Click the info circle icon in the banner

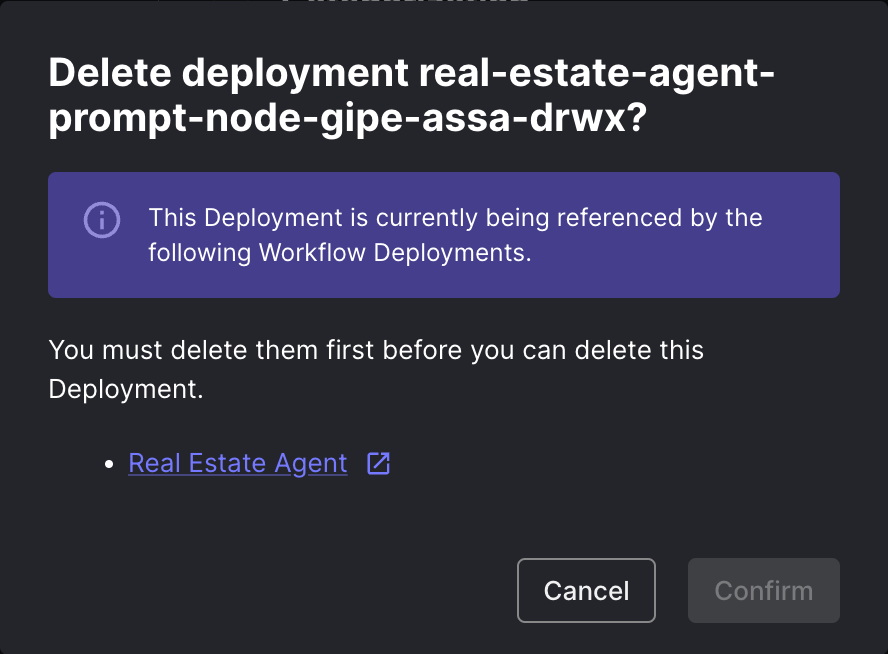(101, 219)
